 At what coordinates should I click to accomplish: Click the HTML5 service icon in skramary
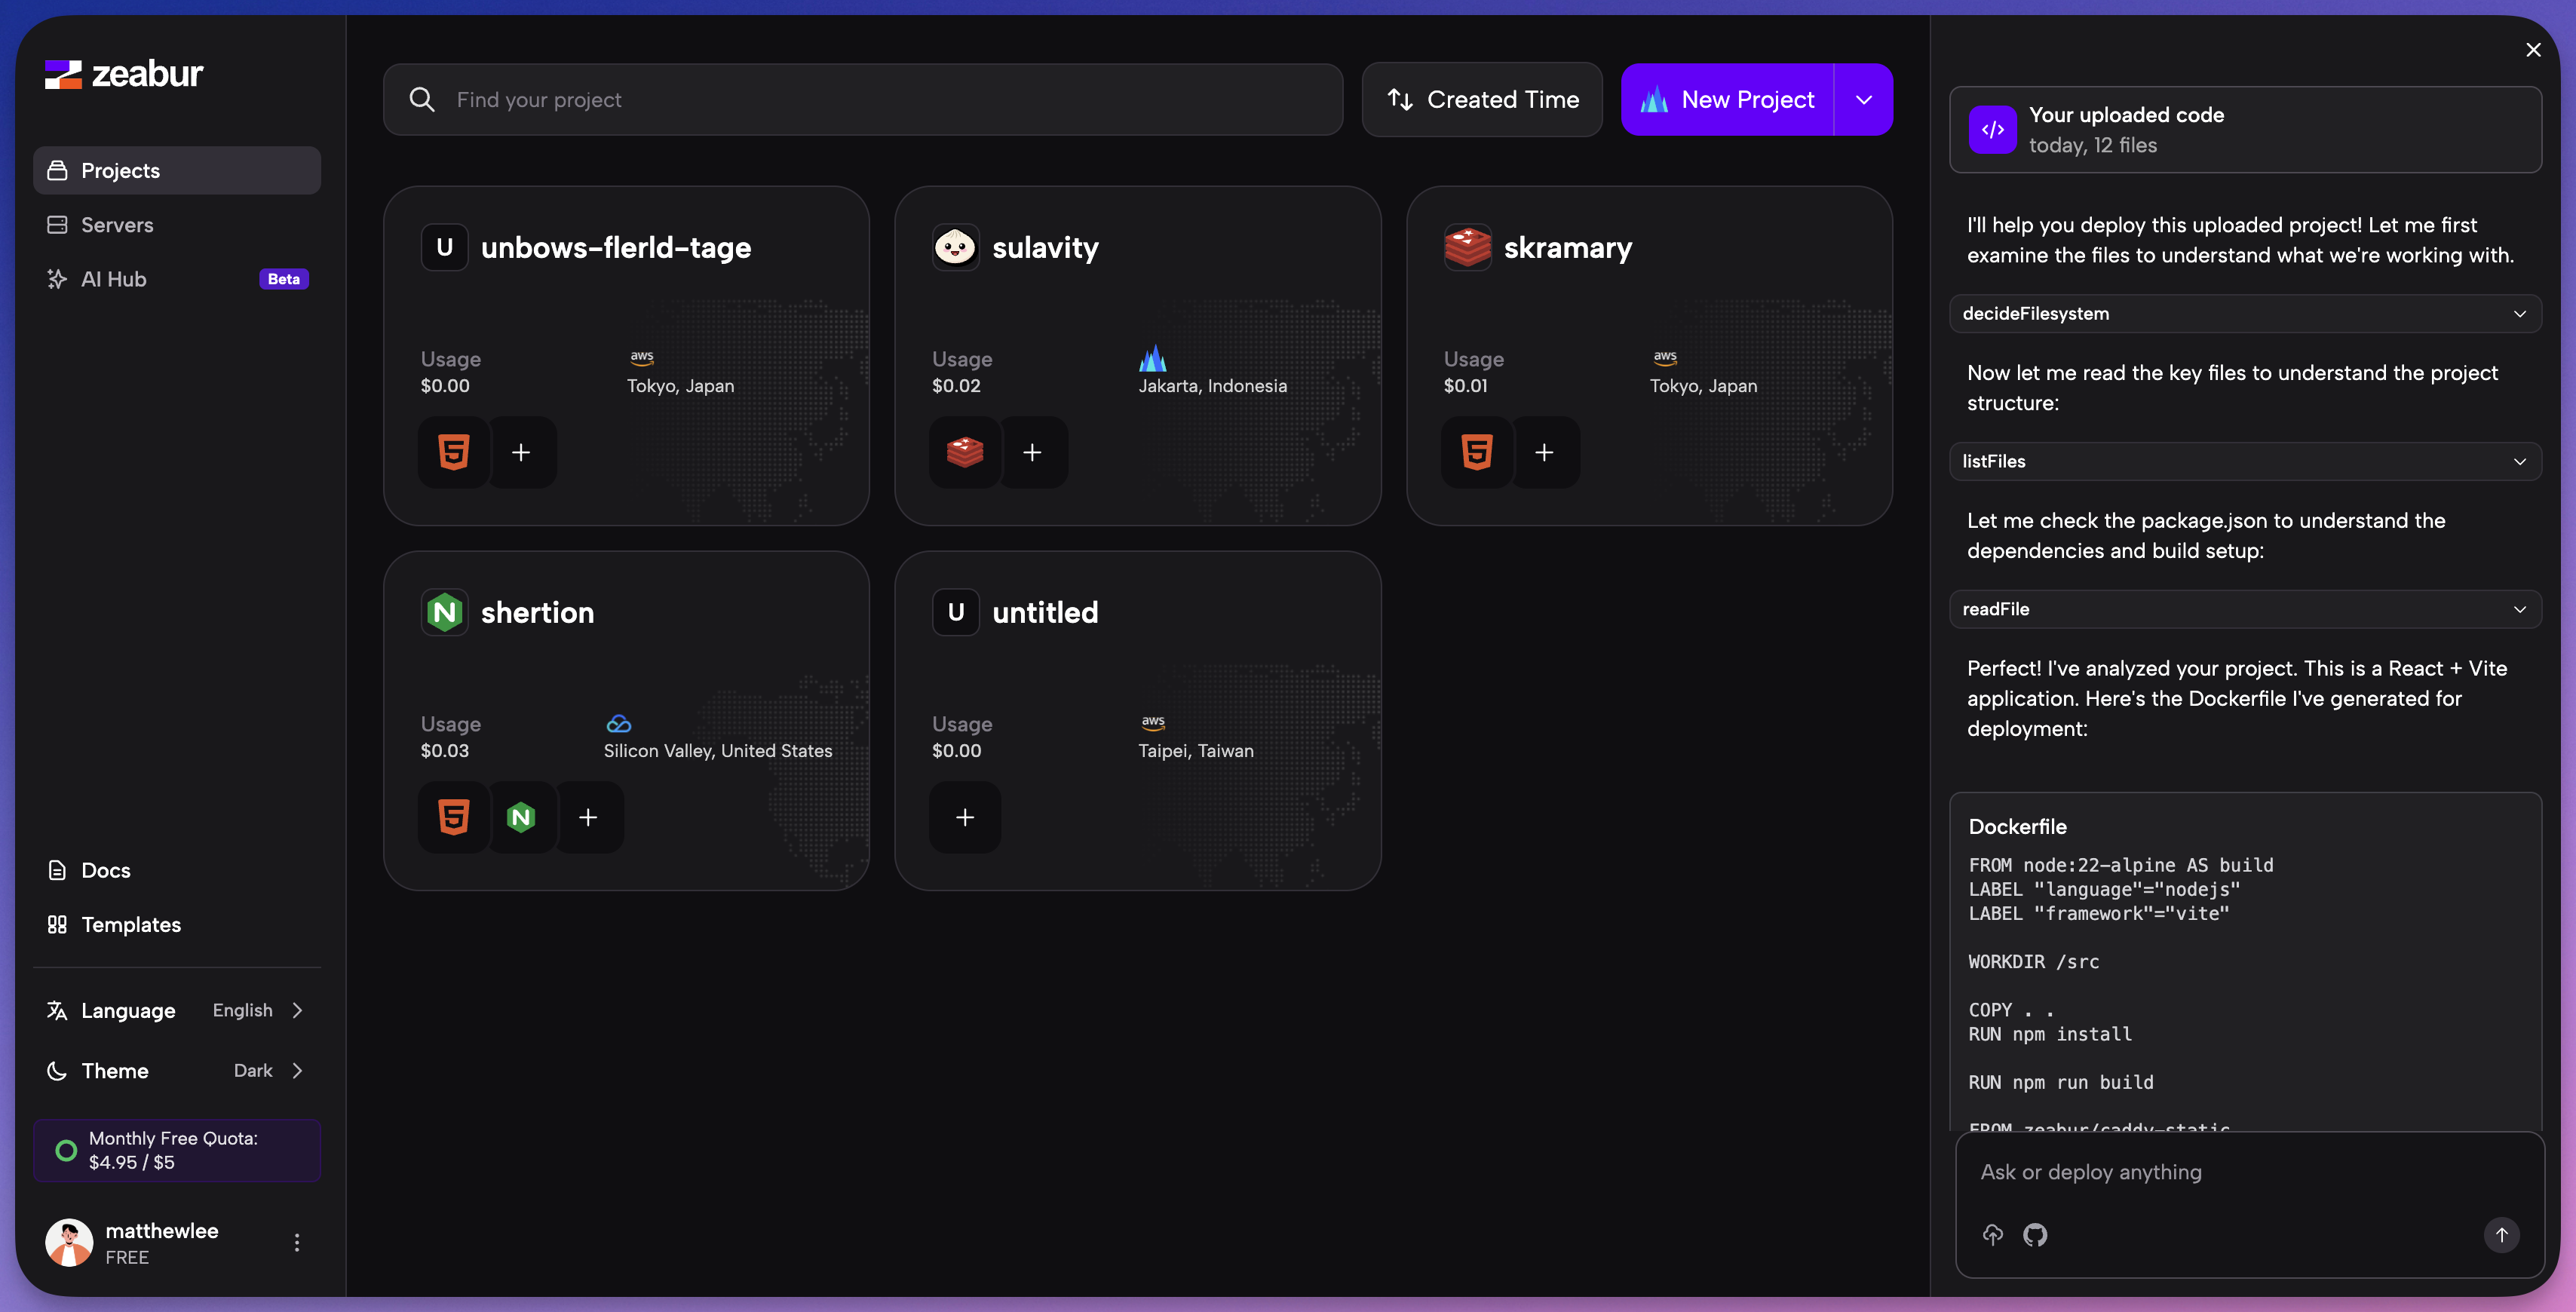click(x=1476, y=452)
